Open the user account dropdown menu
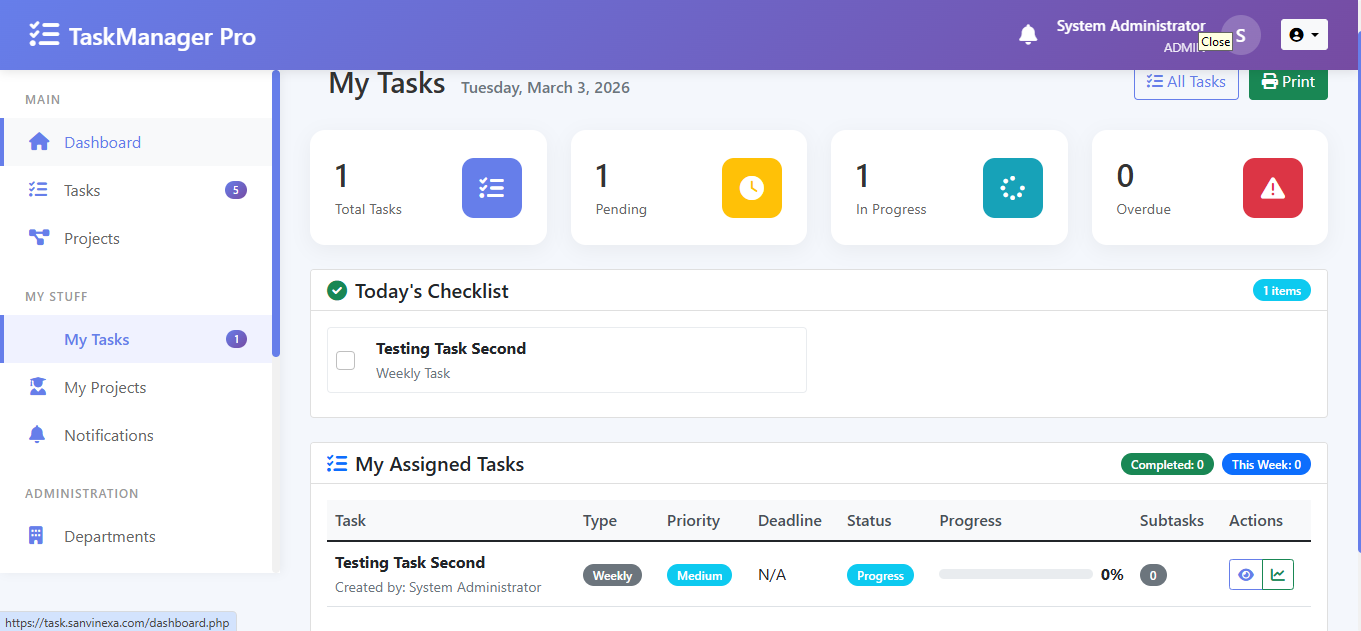Screen dimensions: 1361x631 tap(1304, 35)
